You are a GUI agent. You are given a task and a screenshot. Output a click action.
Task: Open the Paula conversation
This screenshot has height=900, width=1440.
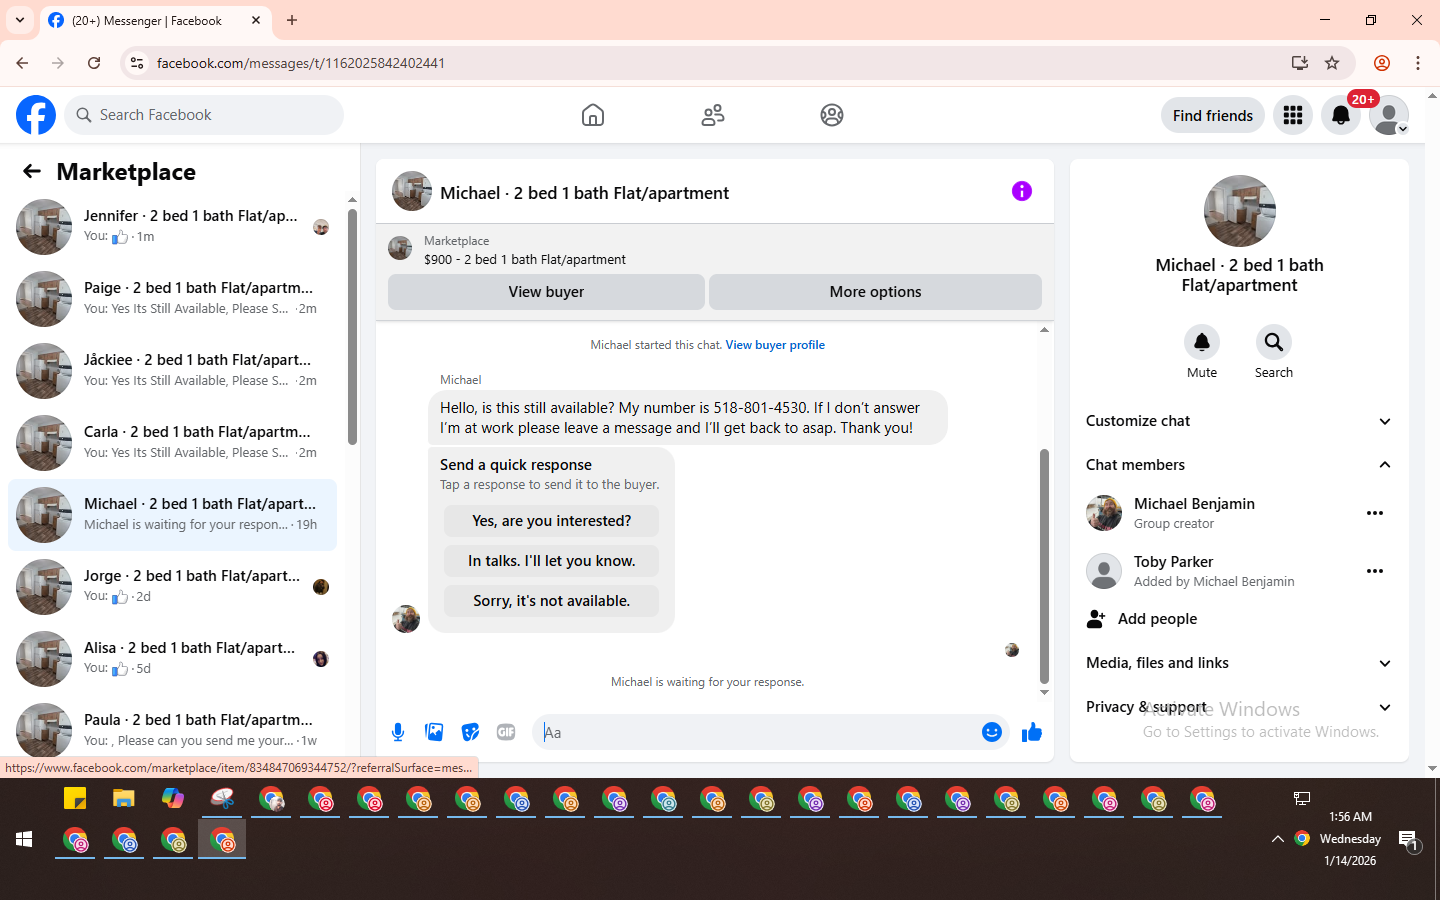tap(172, 728)
